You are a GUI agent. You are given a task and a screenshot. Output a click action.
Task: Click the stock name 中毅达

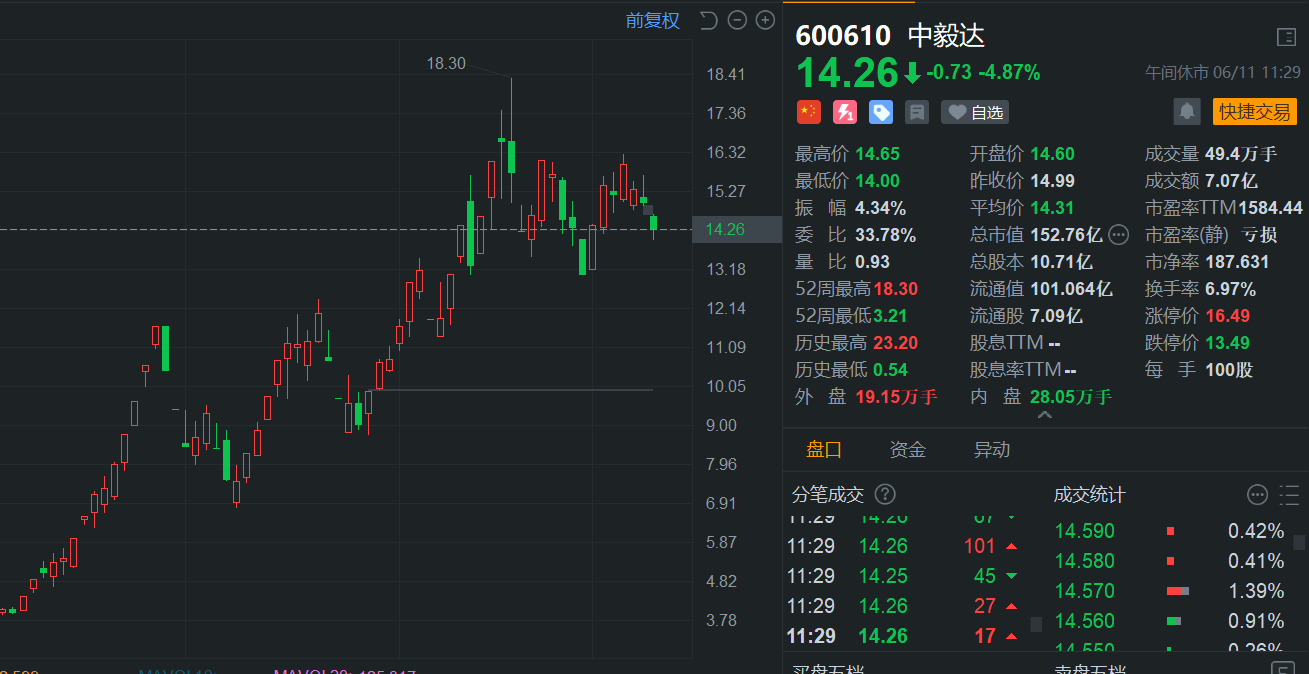[946, 36]
